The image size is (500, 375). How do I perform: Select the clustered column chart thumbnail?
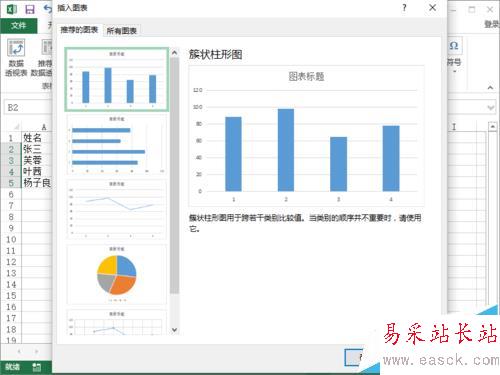pos(117,79)
